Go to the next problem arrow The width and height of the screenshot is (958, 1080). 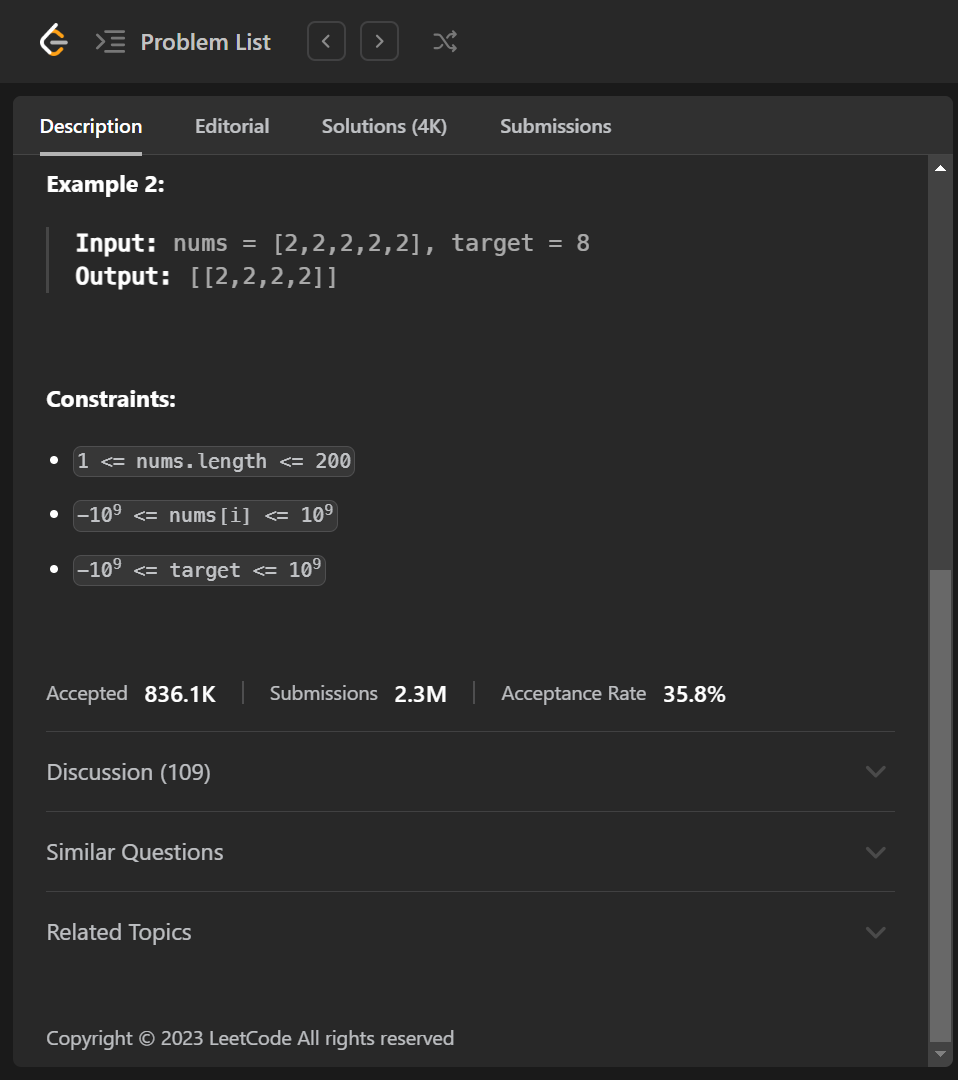[379, 42]
